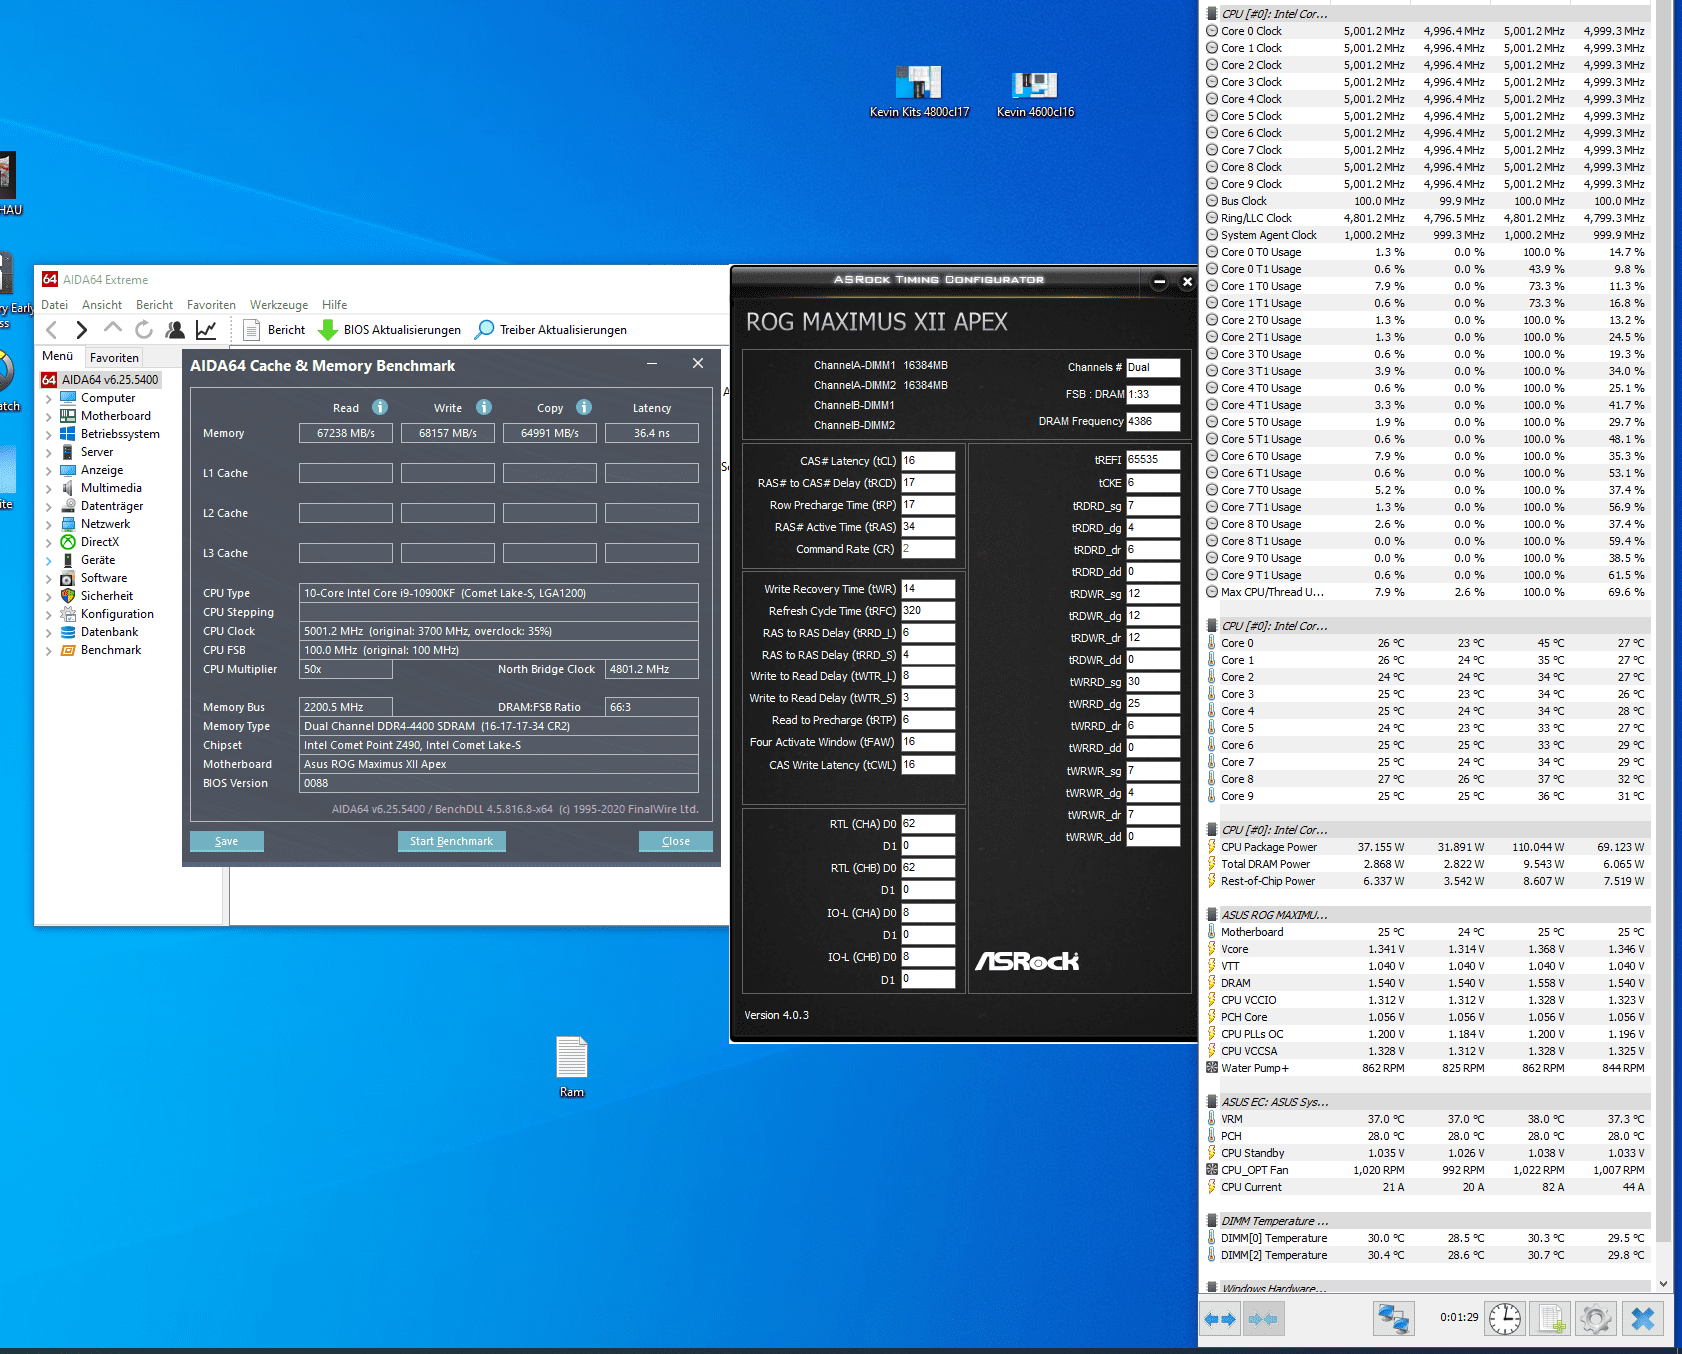Expand Netzwerk tree node
1682x1354 pixels.
tap(48, 525)
